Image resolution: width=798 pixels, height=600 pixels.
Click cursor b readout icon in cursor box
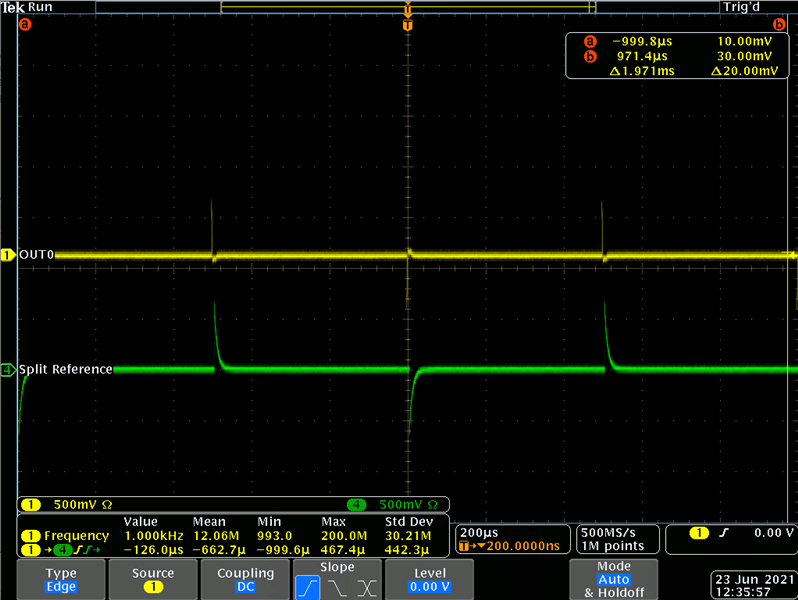tap(590, 56)
